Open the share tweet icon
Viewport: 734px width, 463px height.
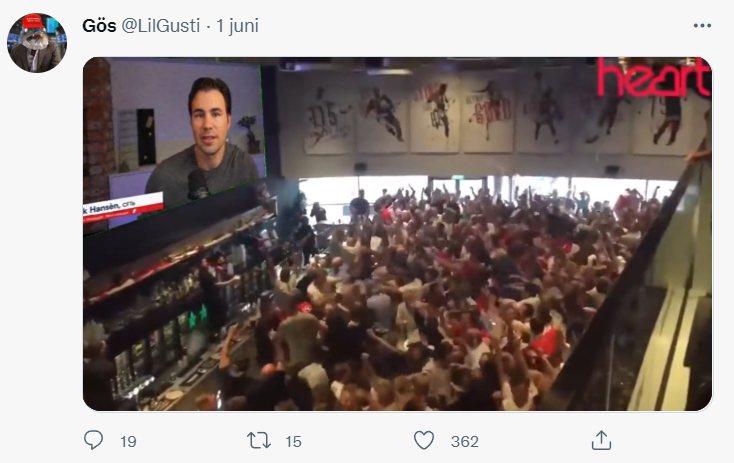tap(601, 441)
